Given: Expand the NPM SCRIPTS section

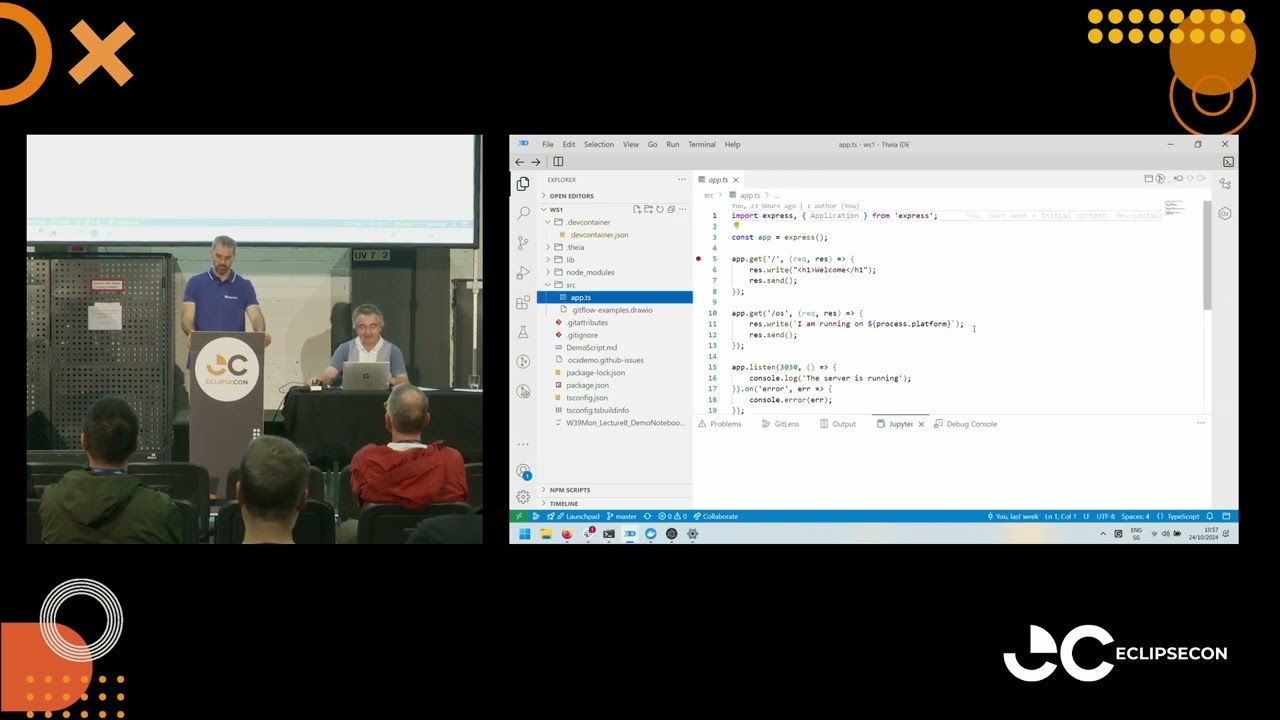Looking at the screenshot, I should pos(570,490).
